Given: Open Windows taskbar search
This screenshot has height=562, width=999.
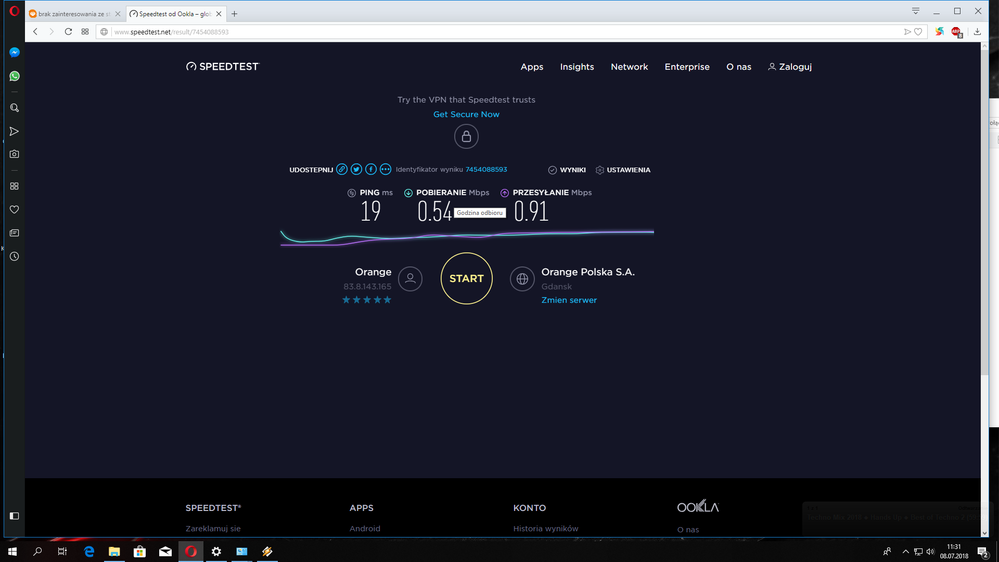Looking at the screenshot, I should pos(37,551).
